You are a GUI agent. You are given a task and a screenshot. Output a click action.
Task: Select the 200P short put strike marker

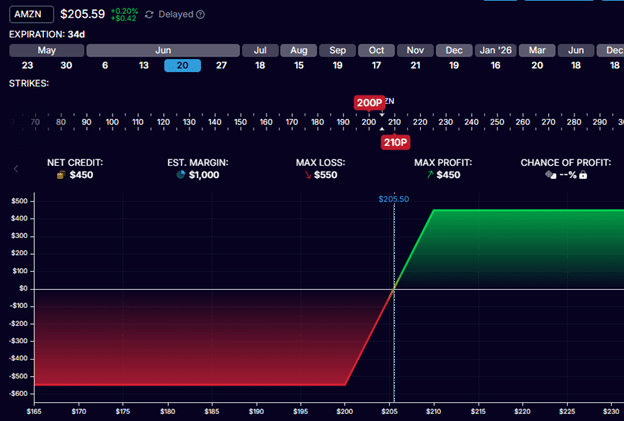point(368,102)
